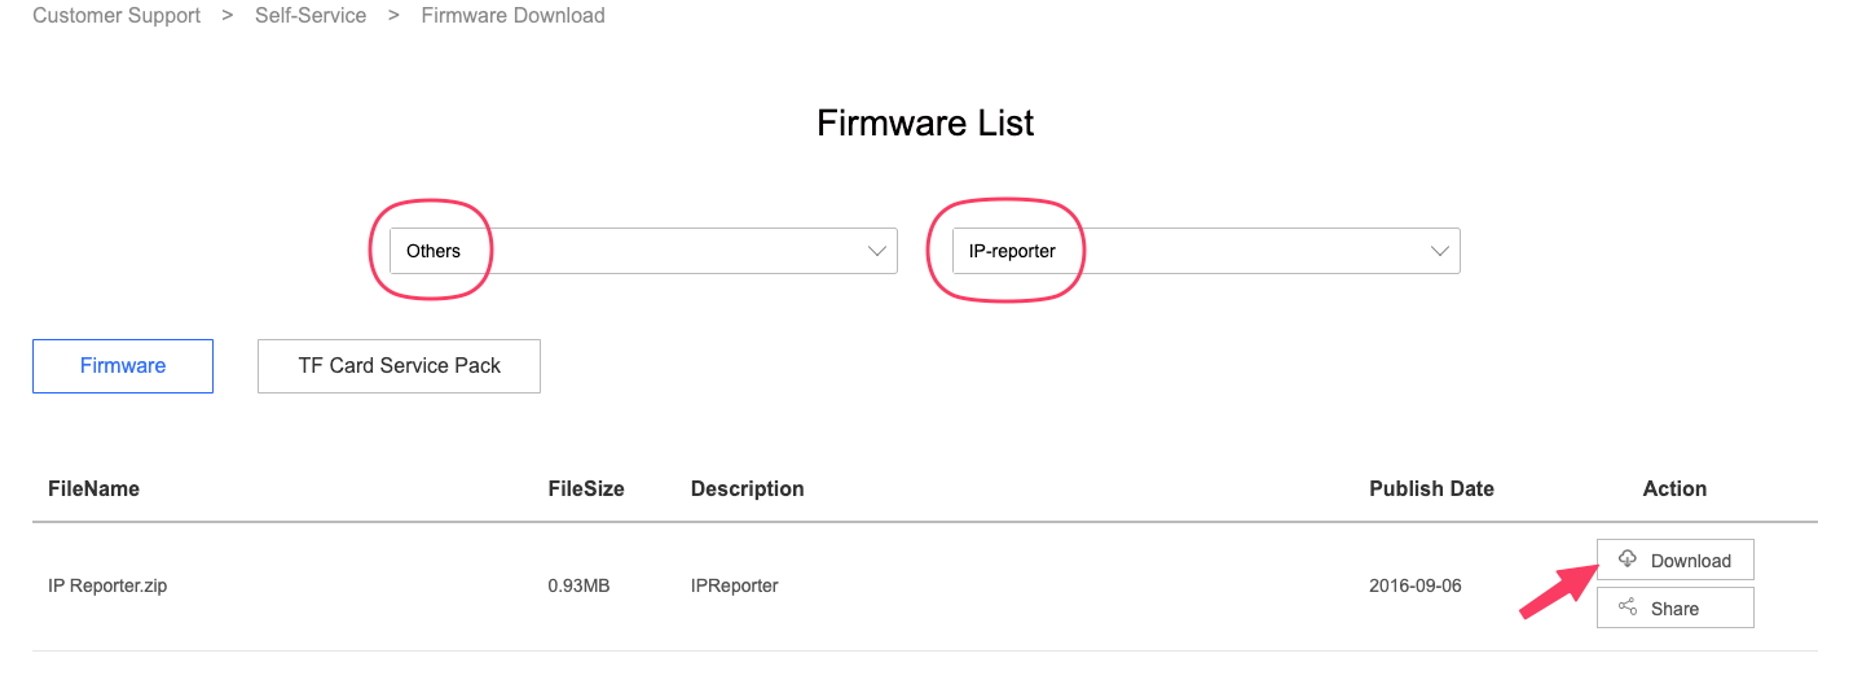This screenshot has width=1855, height=673.
Task: Click the FileName column header
Action: pyautogui.click(x=94, y=489)
